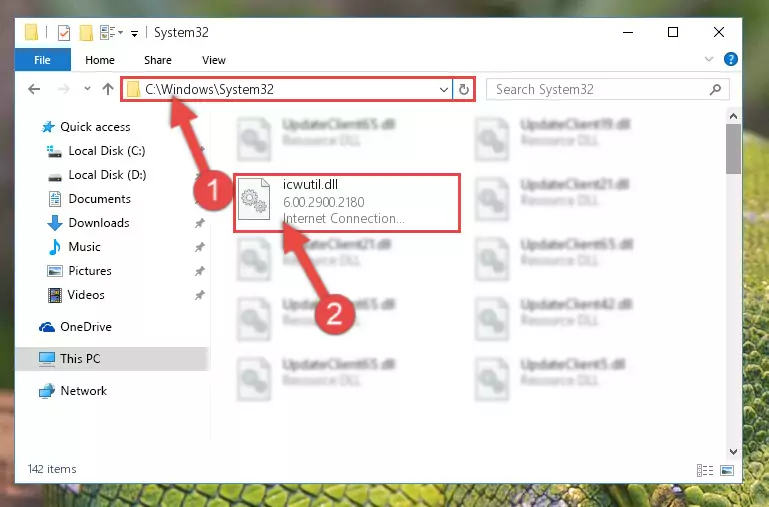Click the Properties quick access toolbar icon

coord(64,33)
